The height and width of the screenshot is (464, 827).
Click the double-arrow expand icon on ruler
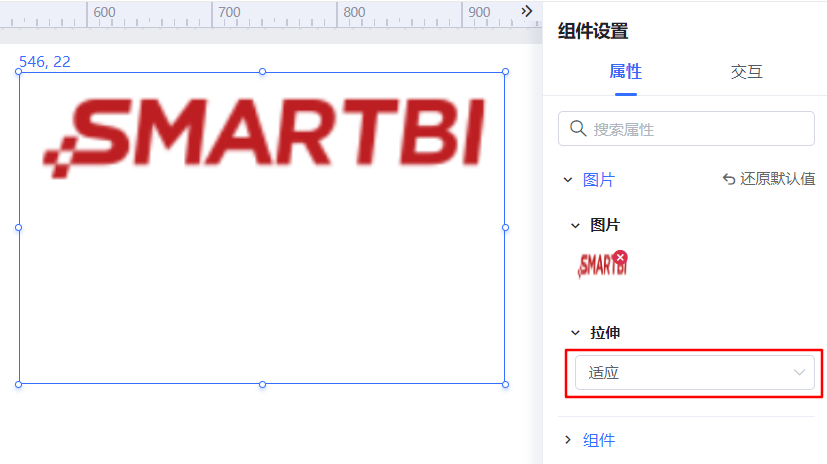pyautogui.click(x=526, y=11)
